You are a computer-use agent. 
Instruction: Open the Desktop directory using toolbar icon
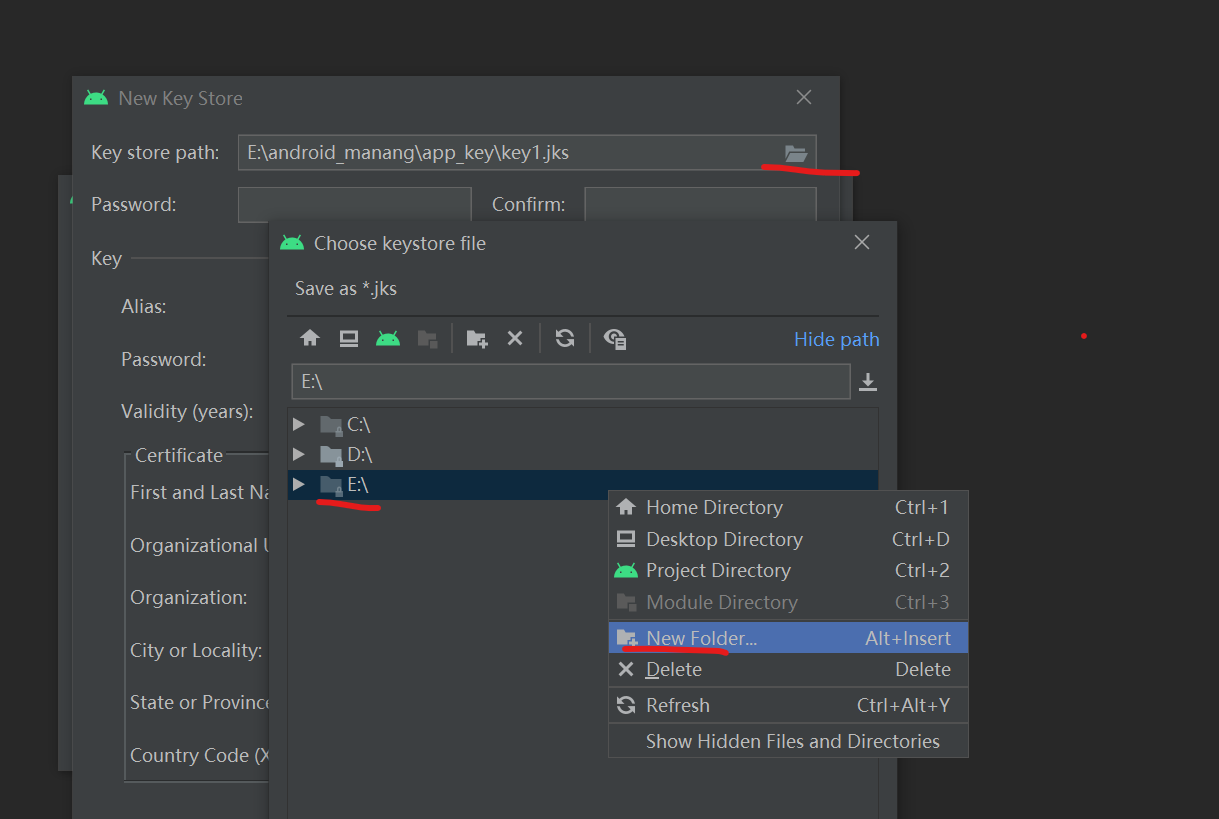[348, 338]
